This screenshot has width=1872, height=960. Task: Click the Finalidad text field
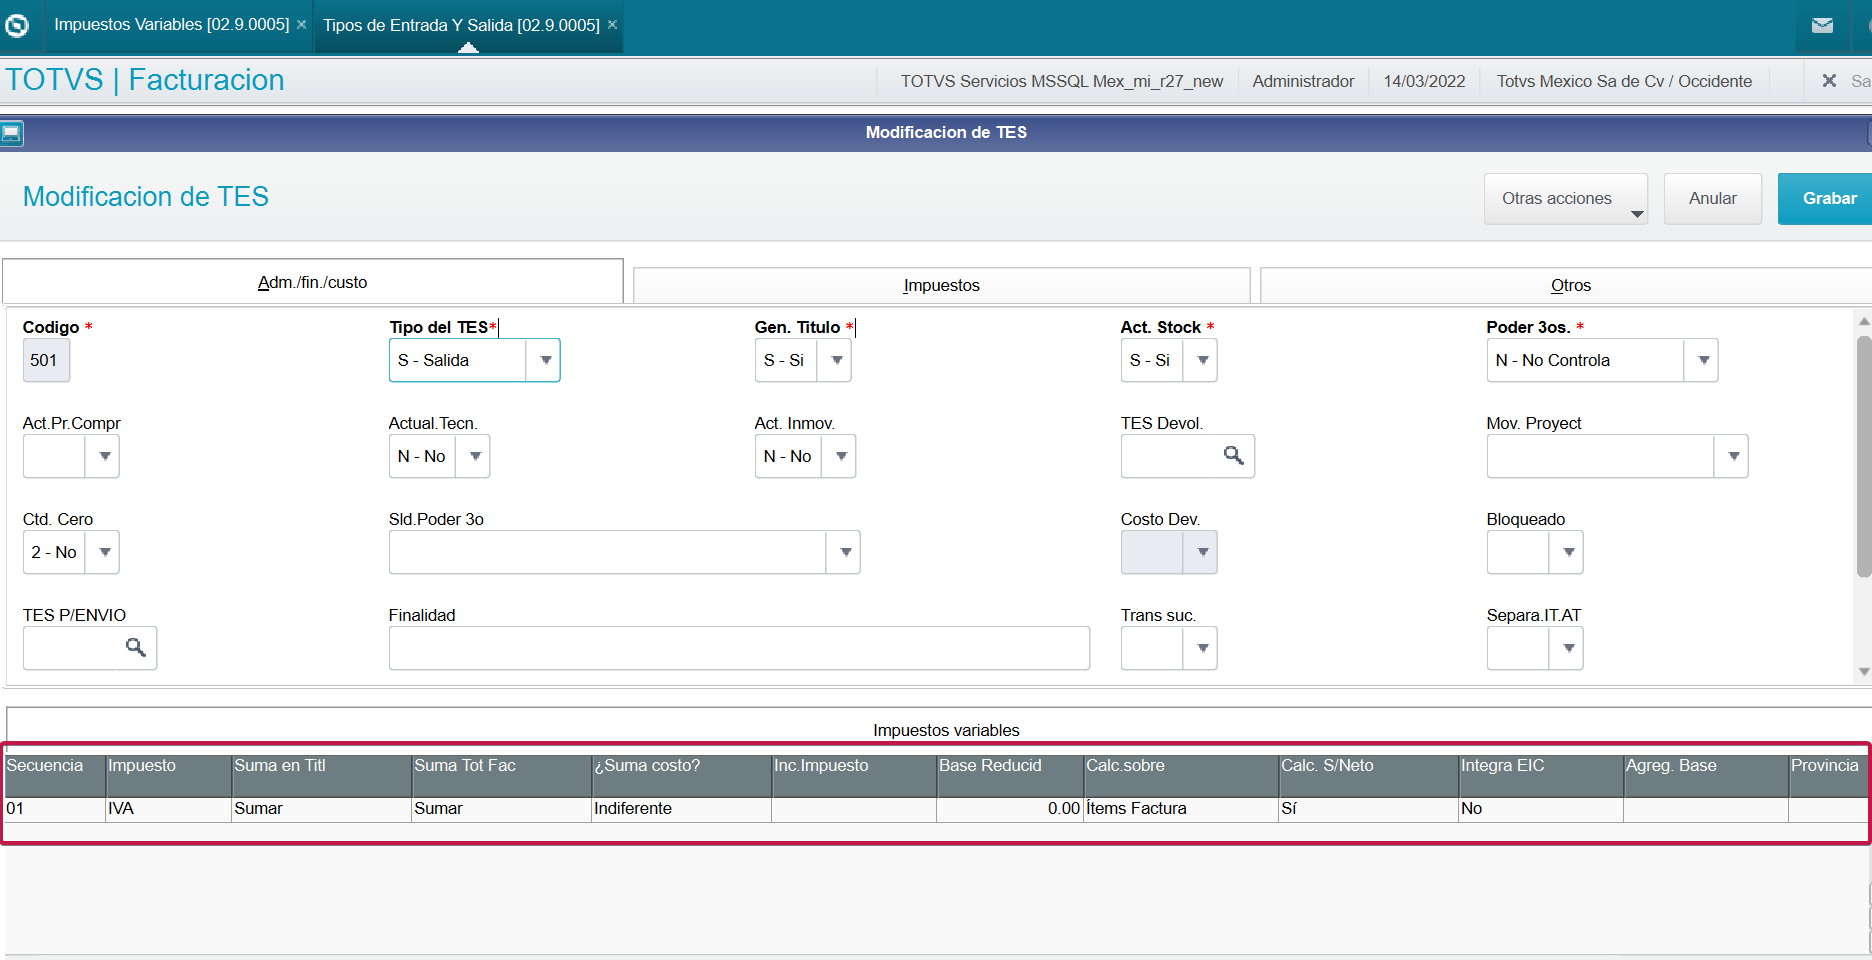coord(739,648)
